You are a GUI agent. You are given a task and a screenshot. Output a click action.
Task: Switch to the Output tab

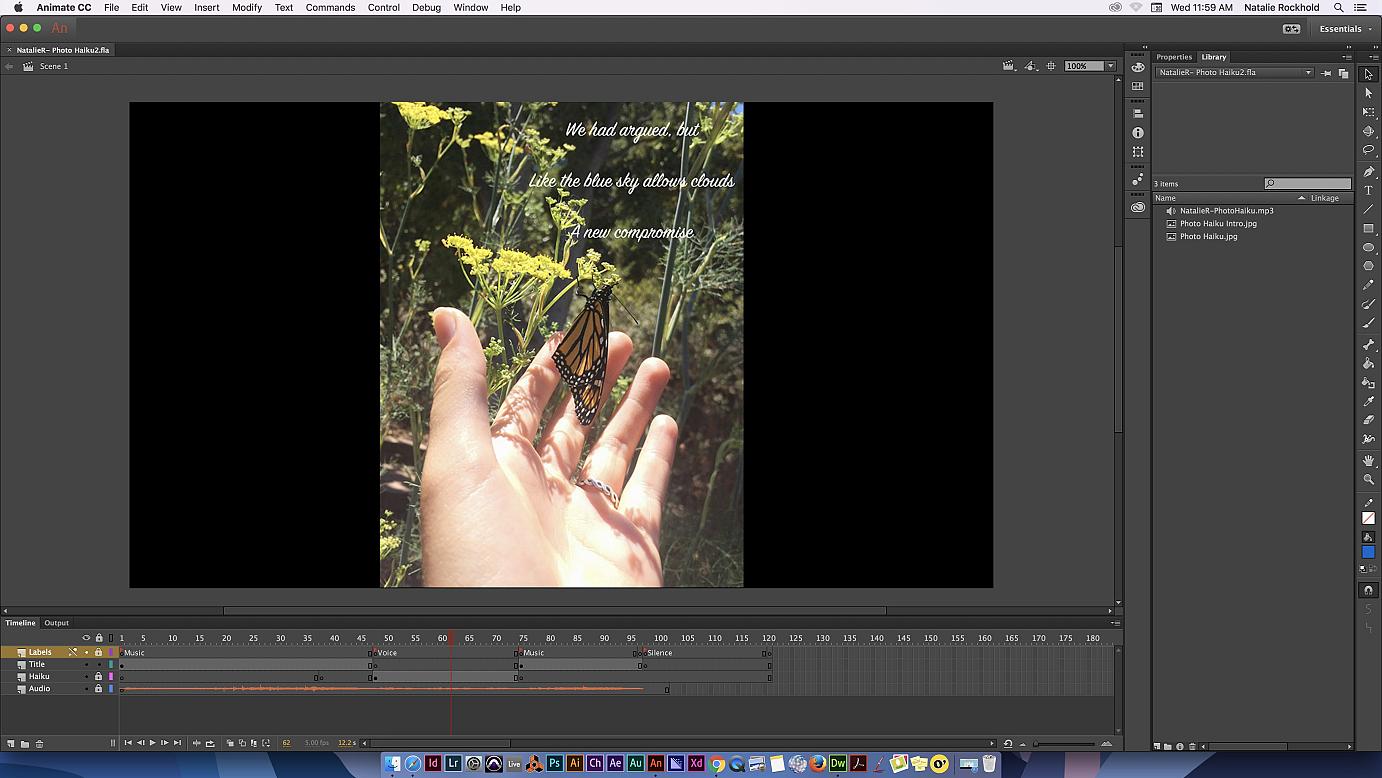57,623
